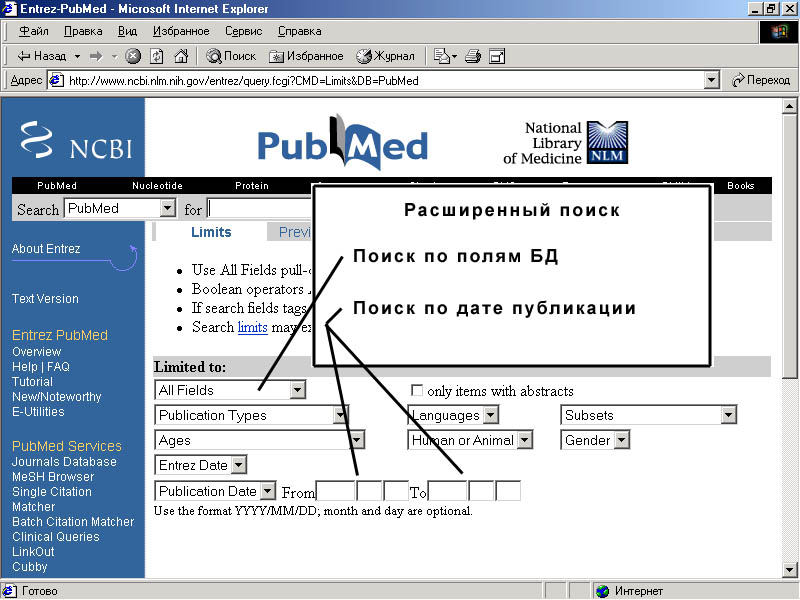800x600 pixels.
Task: Open the Batch Citation Matcher link
Action: coord(73,521)
